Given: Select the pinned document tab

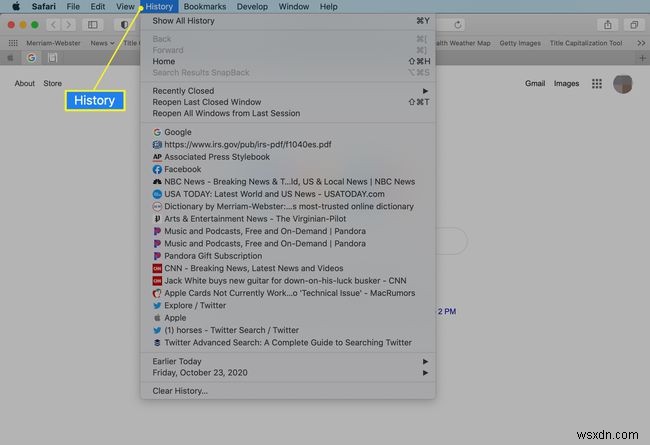Looking at the screenshot, I should click(x=52, y=58).
